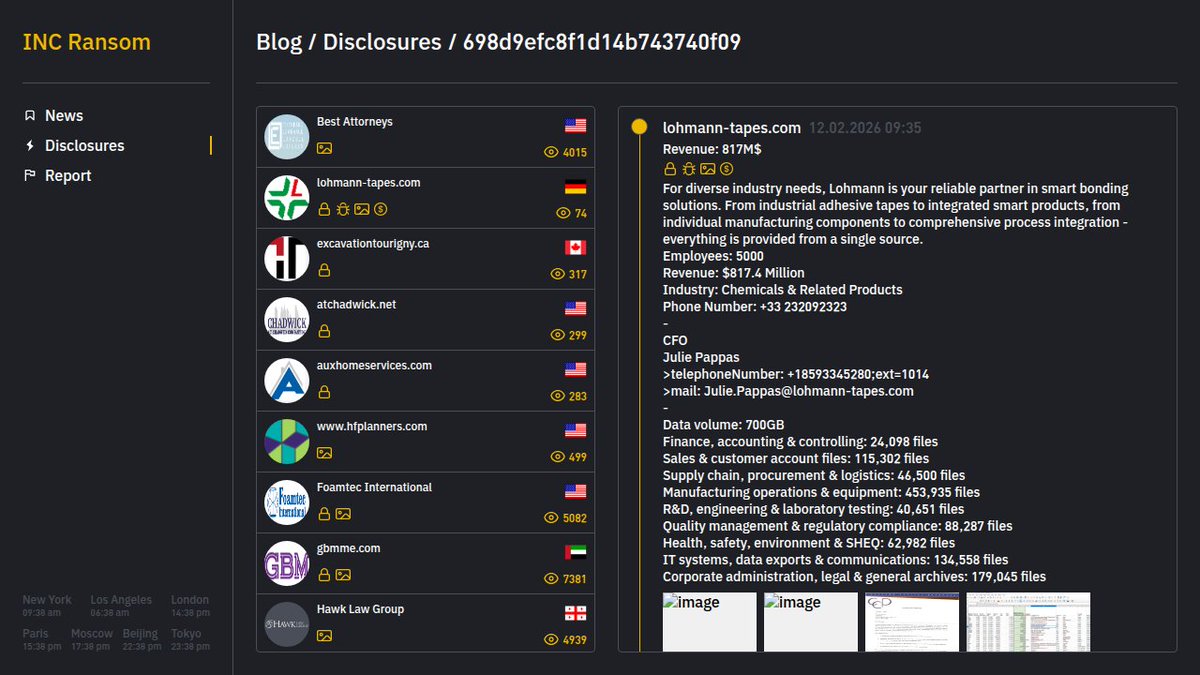Click the lock icon below Revenue: 817M$
Image resolution: width=1200 pixels, height=675 pixels.
(x=670, y=169)
